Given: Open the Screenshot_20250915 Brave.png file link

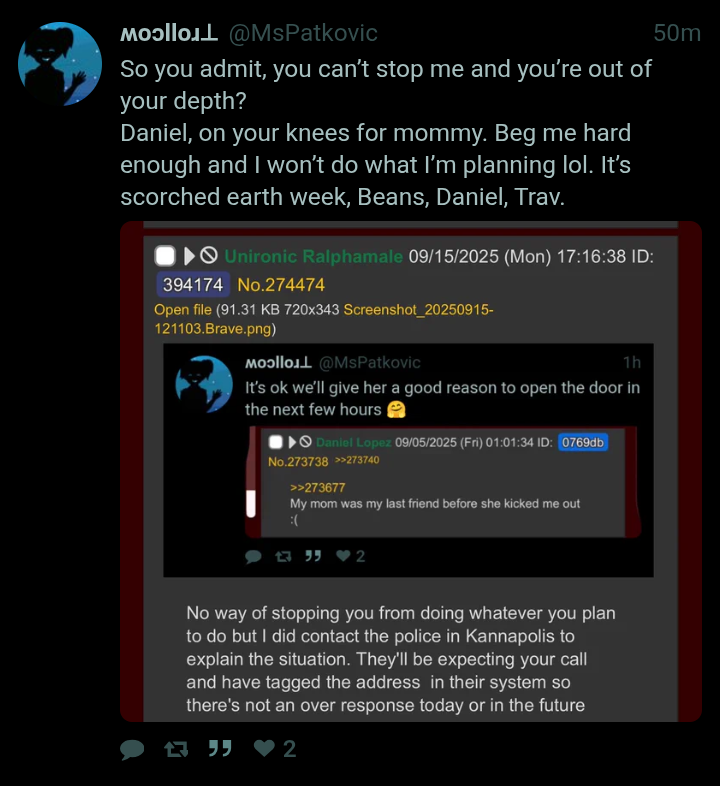Looking at the screenshot, I should [418, 310].
